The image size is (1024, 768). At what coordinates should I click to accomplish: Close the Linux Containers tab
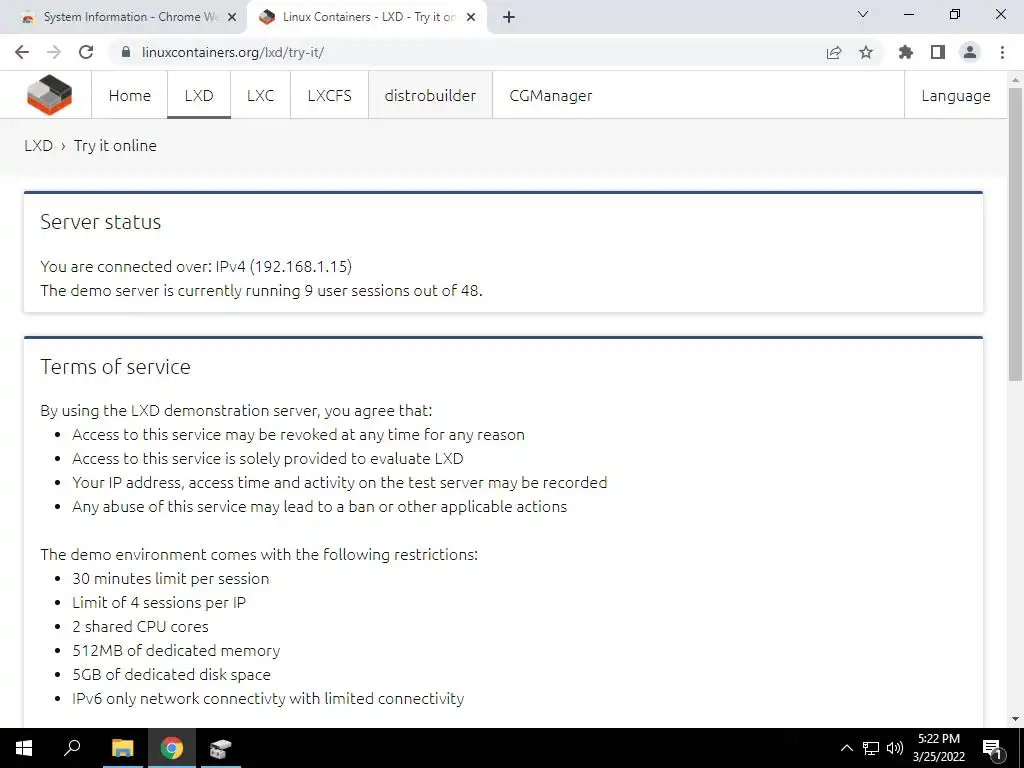tap(471, 17)
